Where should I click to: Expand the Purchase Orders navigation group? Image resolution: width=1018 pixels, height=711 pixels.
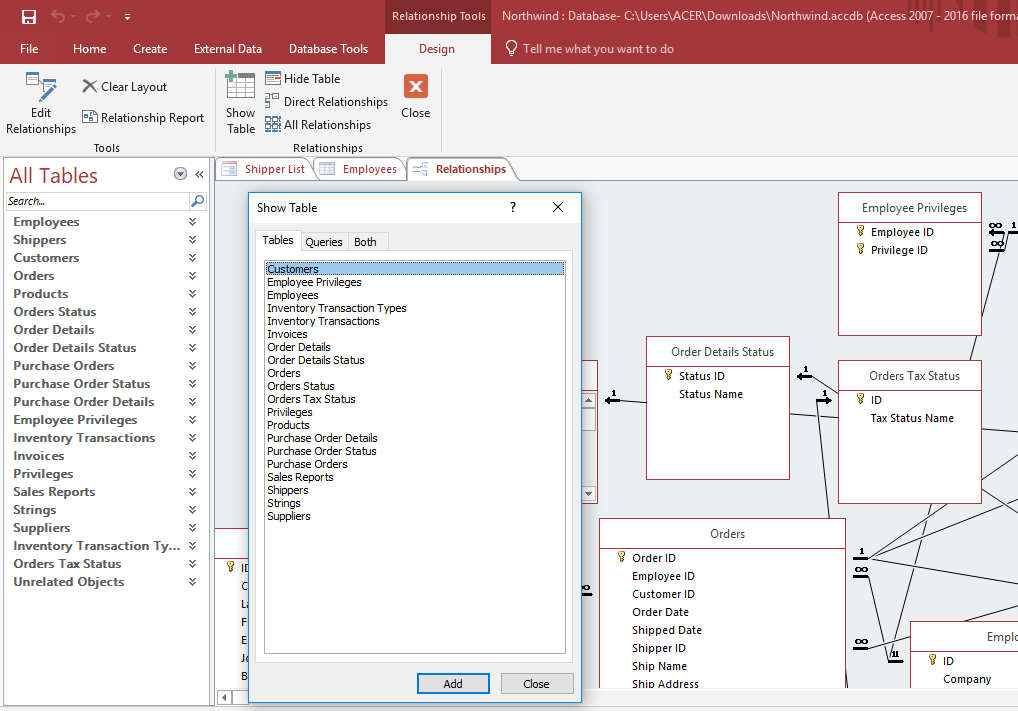[x=192, y=366]
